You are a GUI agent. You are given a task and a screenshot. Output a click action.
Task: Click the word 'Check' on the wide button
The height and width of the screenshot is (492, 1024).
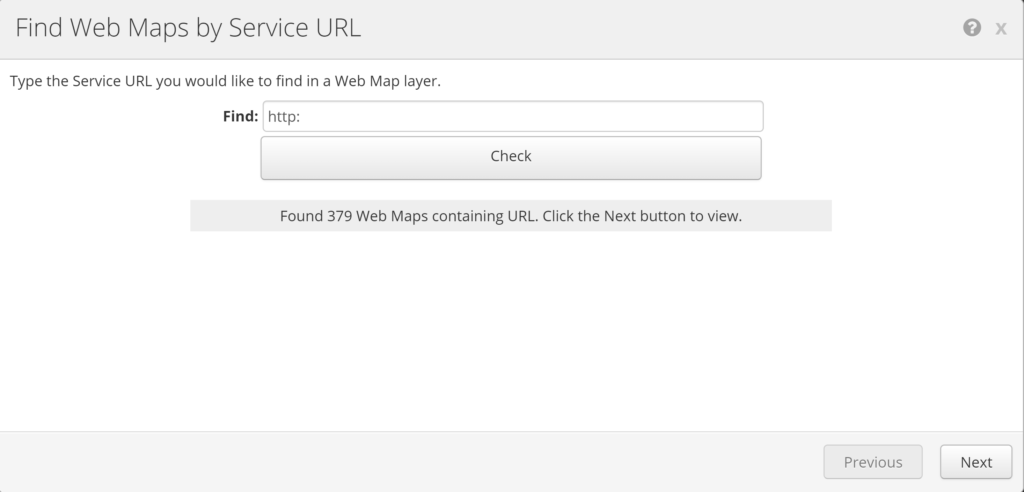pyautogui.click(x=511, y=156)
